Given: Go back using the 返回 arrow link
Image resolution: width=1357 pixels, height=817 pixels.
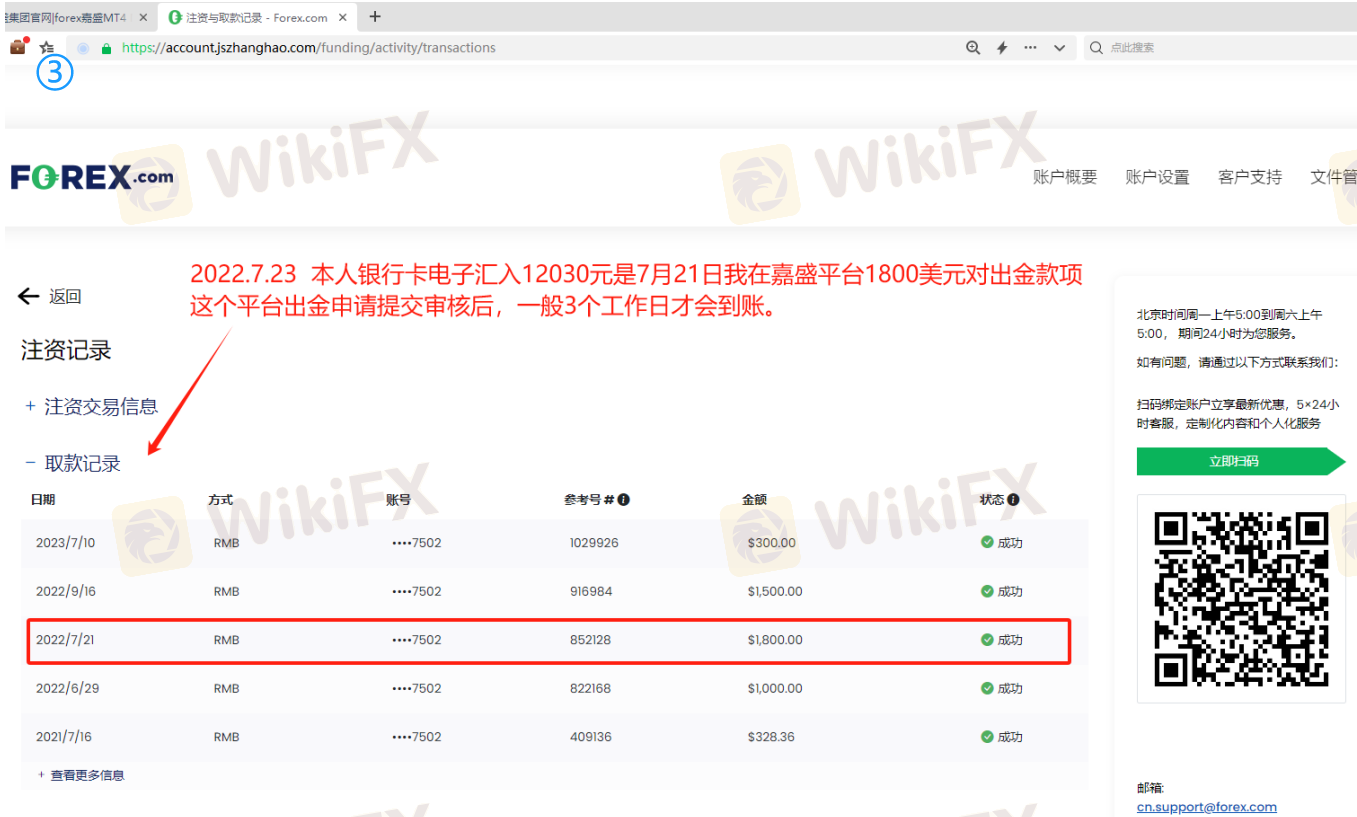Looking at the screenshot, I should (x=50, y=296).
